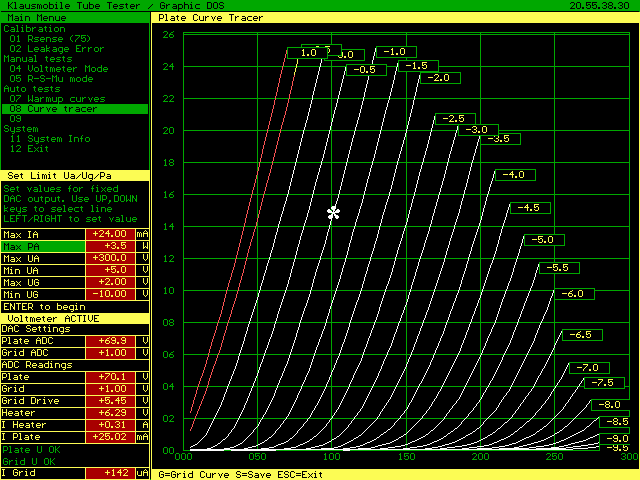The height and width of the screenshot is (480, 640).
Task: Click the Max IA value +24.00
Action: [x=110, y=234]
